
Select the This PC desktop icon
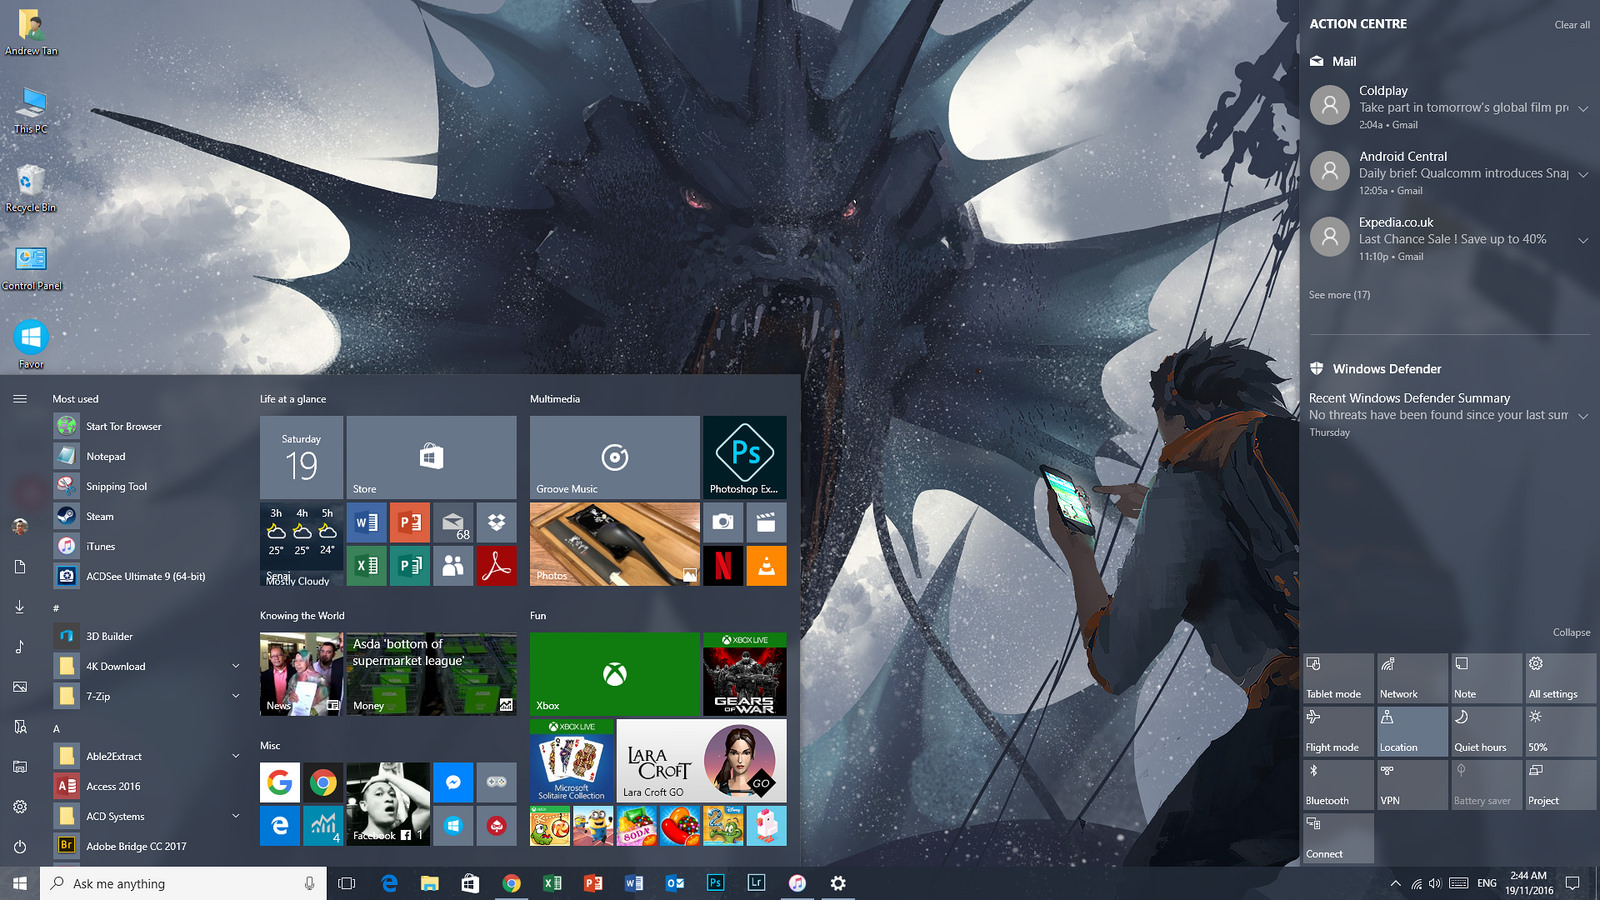(x=31, y=110)
